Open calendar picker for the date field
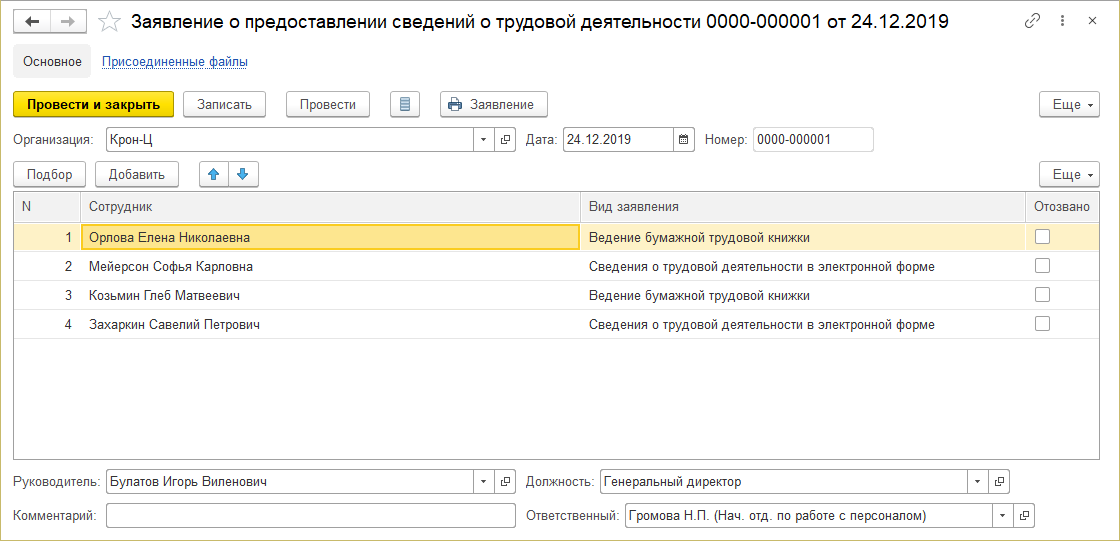Image resolution: width=1120 pixels, height=541 pixels. click(684, 140)
